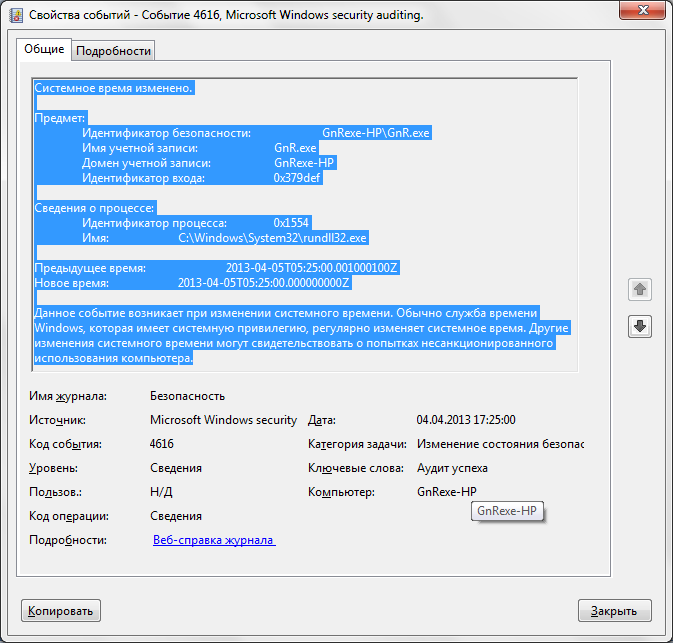The image size is (673, 643).
Task: Click the account domain value GnRexe-HP in description
Action: pyautogui.click(x=304, y=163)
